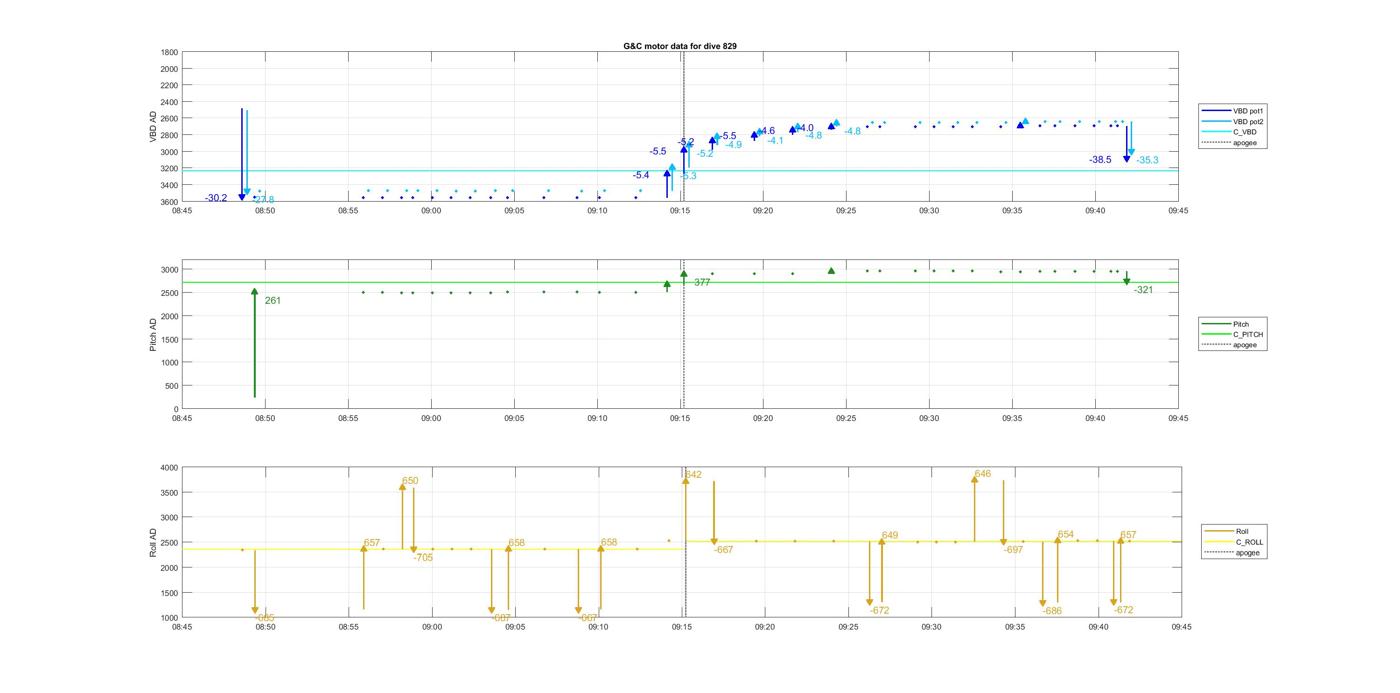The image size is (1400, 693).
Task: Click the green pitch arrow labeled 261
Action: [x=255, y=343]
